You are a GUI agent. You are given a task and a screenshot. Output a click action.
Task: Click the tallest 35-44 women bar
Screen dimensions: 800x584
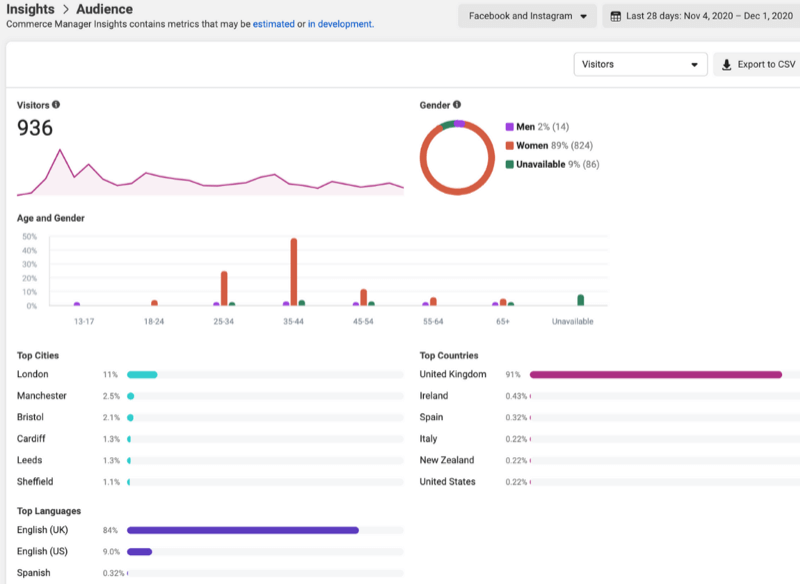coord(294,272)
